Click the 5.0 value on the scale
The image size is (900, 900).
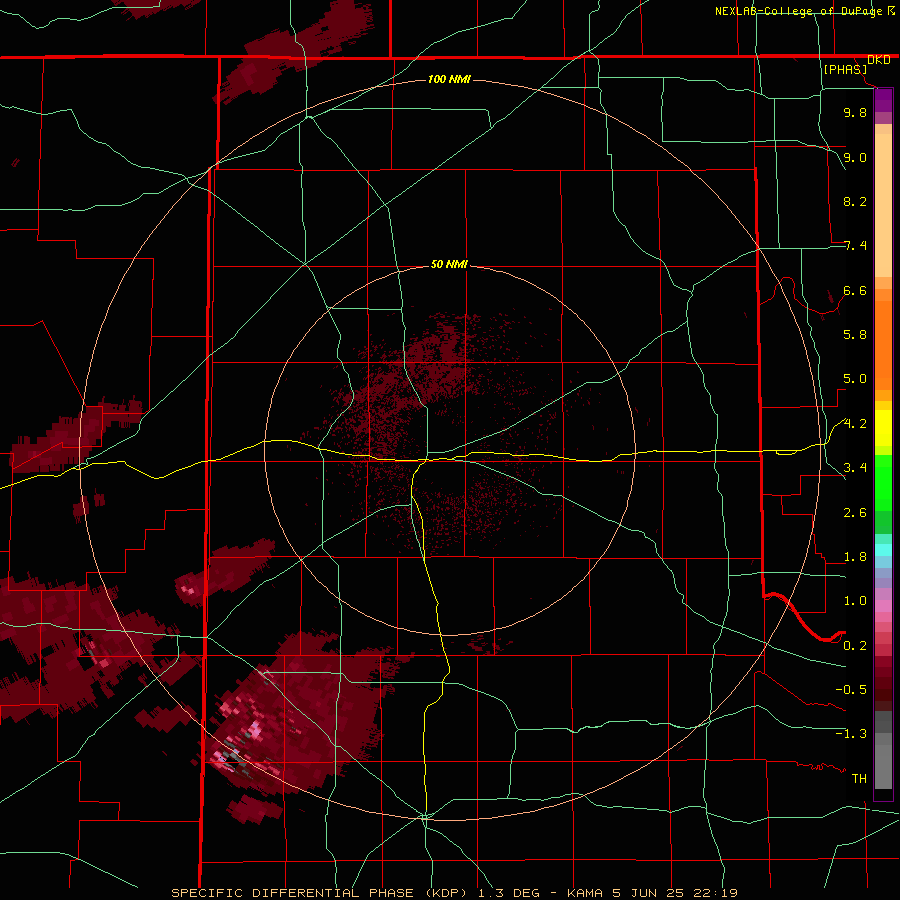(x=855, y=379)
